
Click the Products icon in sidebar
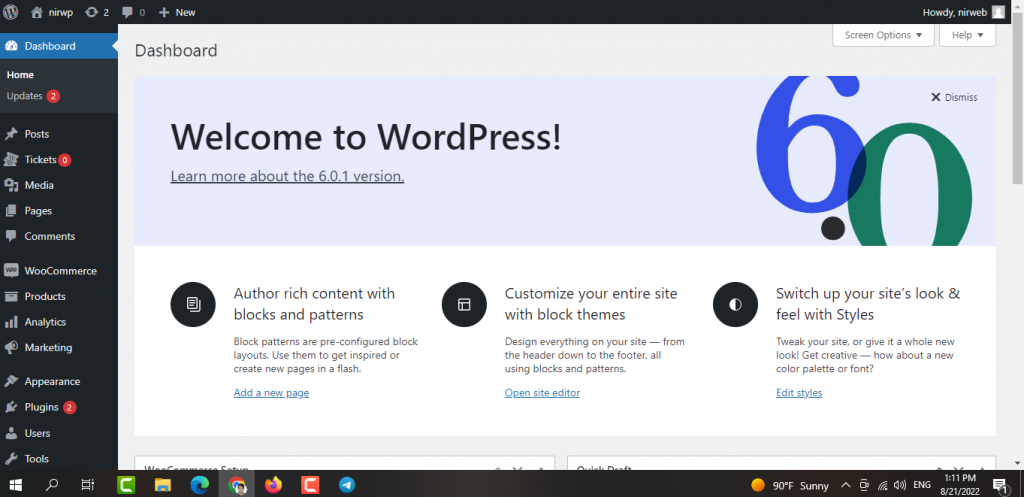11,297
